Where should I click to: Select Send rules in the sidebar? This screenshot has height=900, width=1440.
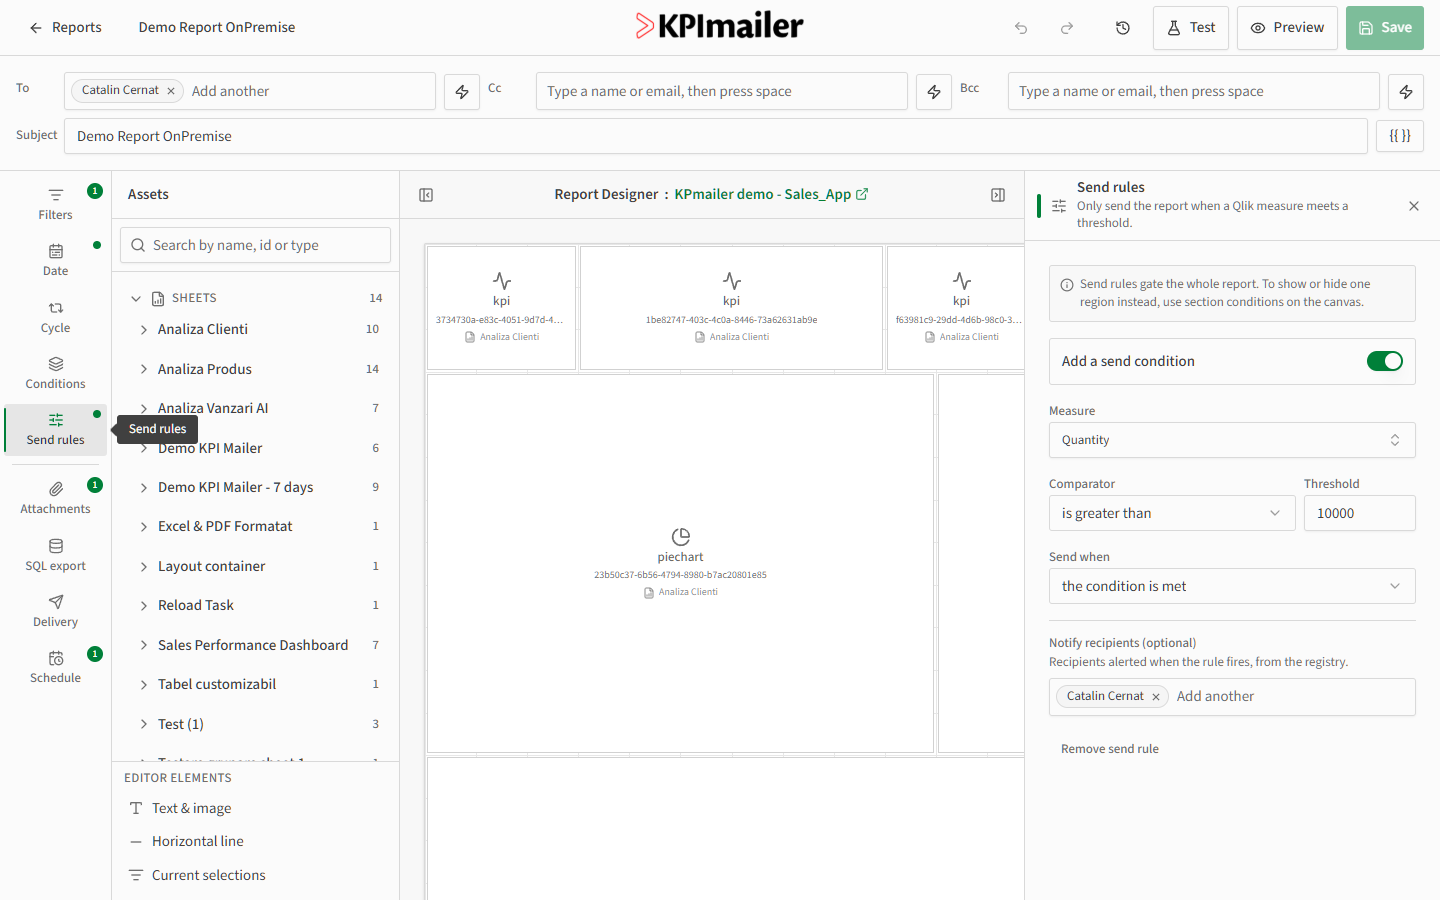[56, 430]
